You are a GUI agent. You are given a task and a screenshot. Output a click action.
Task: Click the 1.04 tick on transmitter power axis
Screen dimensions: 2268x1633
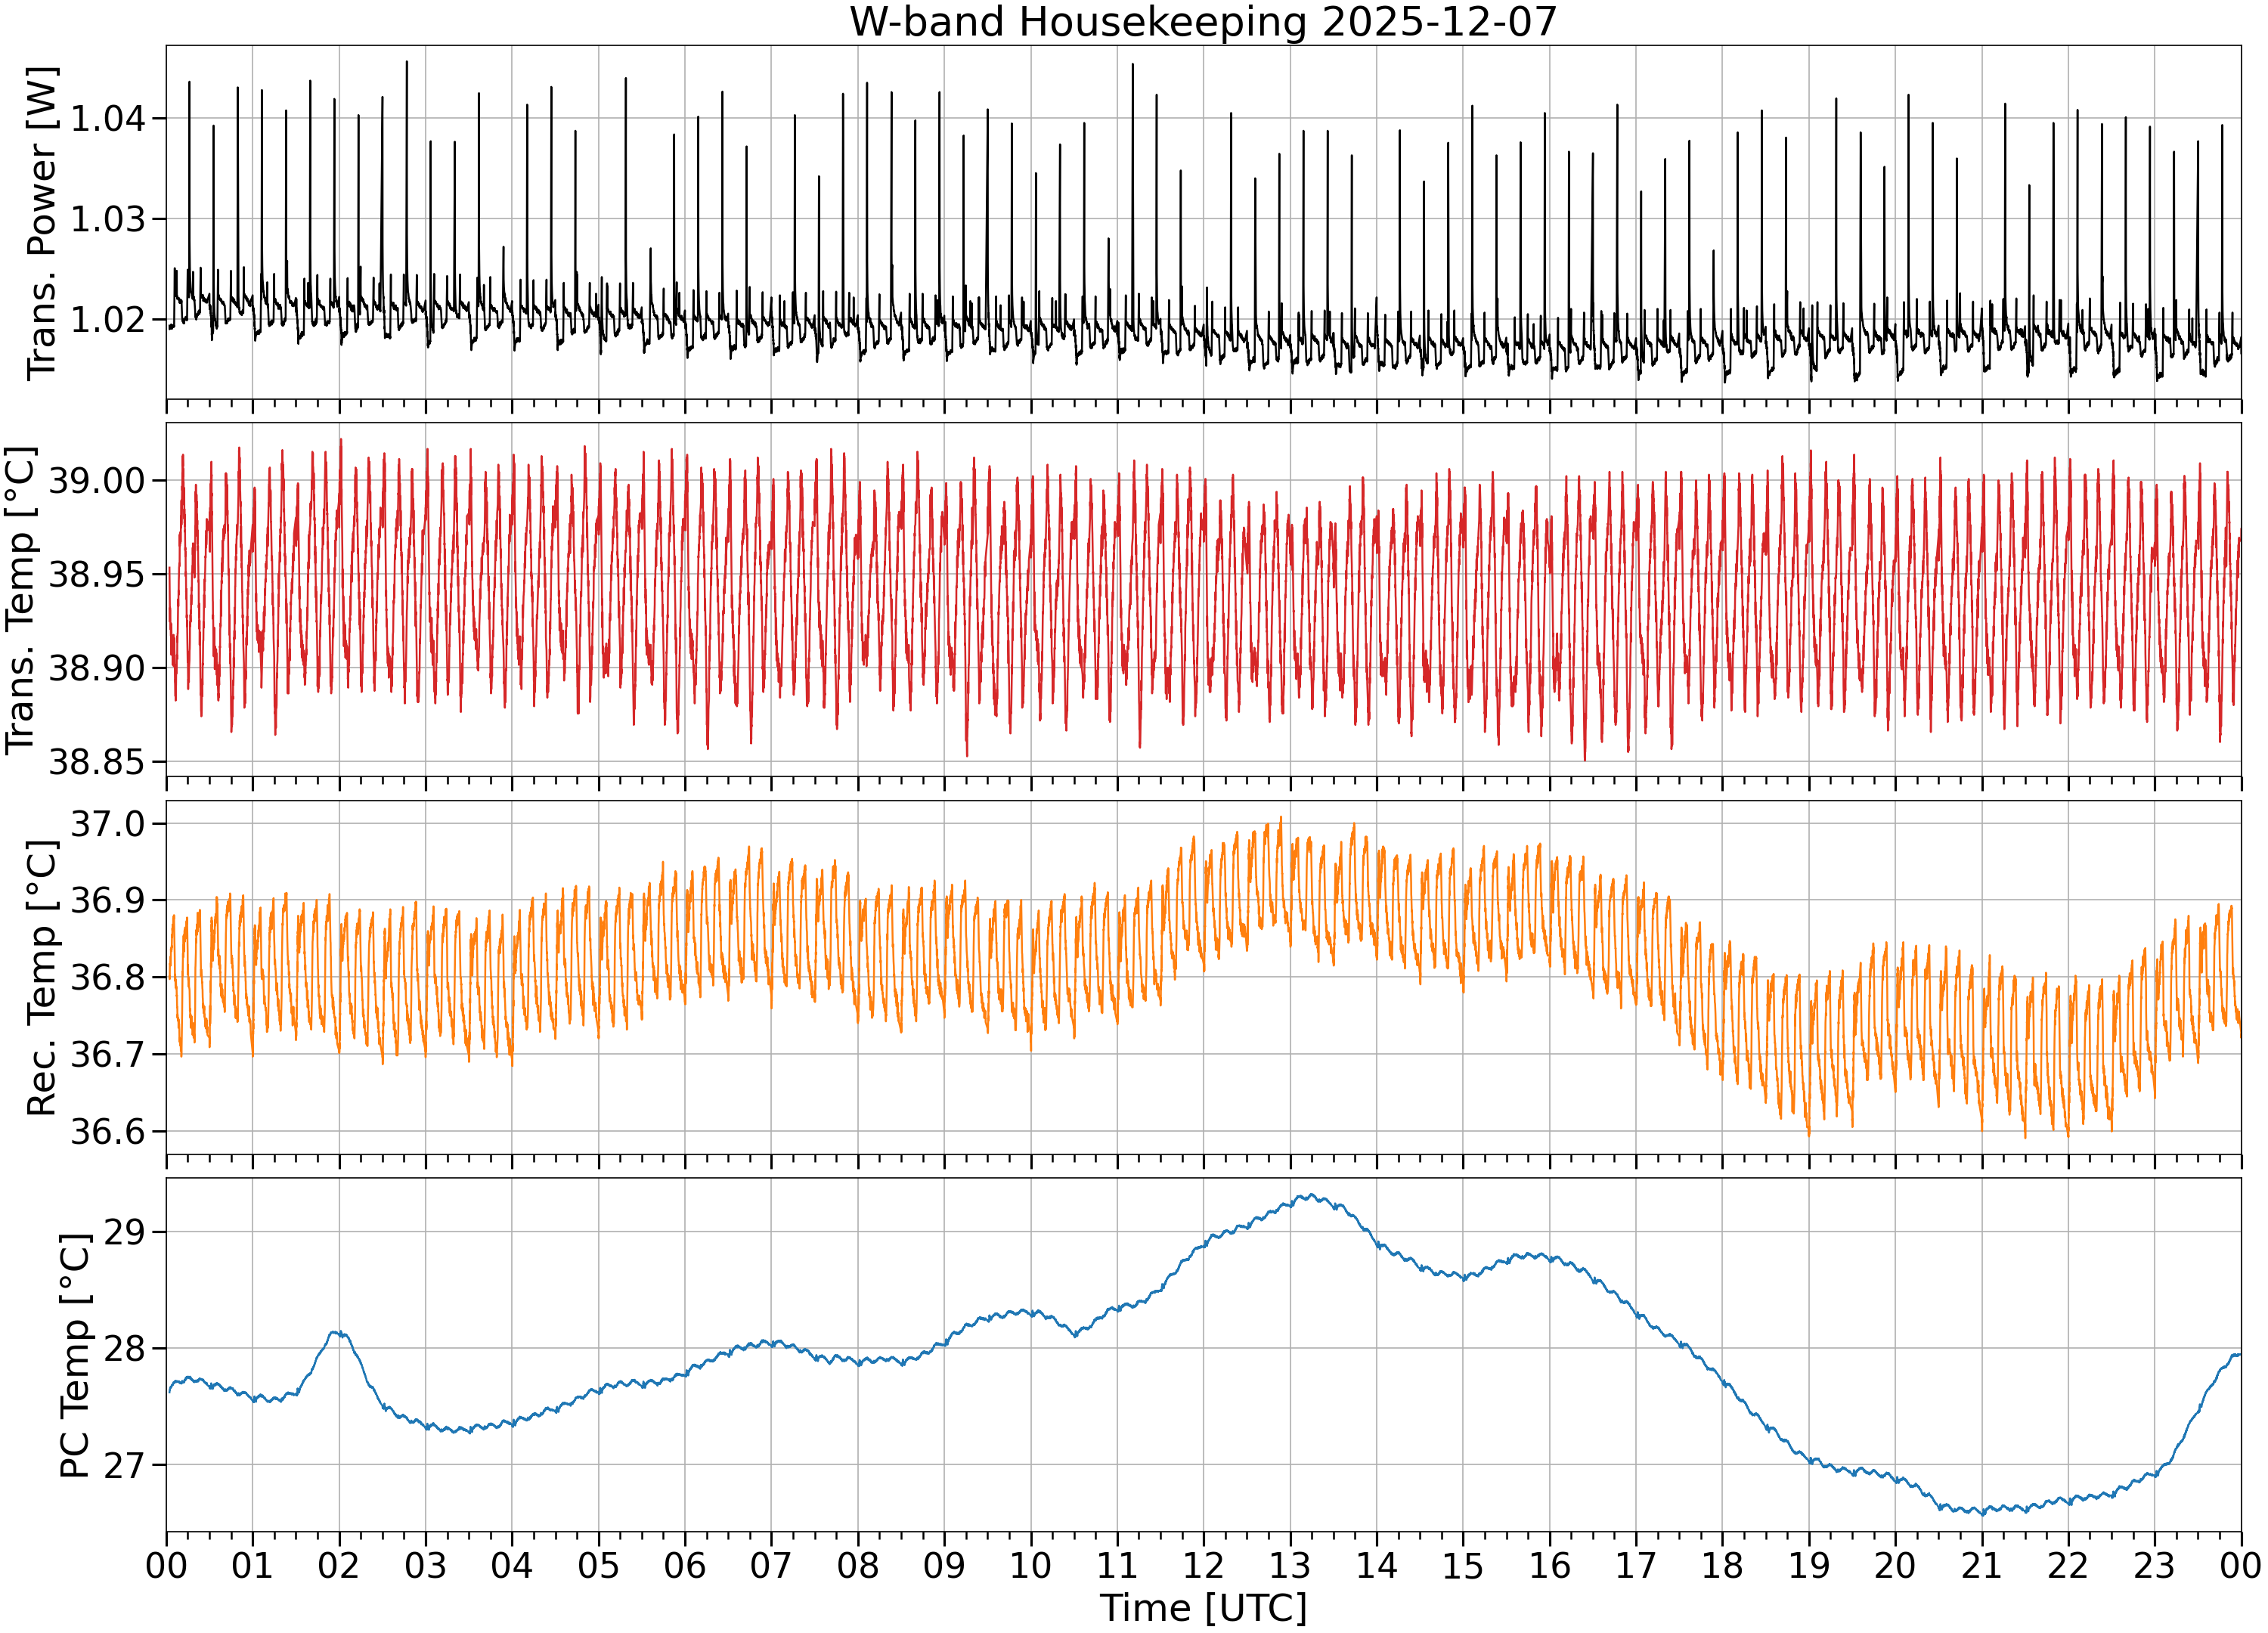click(x=107, y=118)
